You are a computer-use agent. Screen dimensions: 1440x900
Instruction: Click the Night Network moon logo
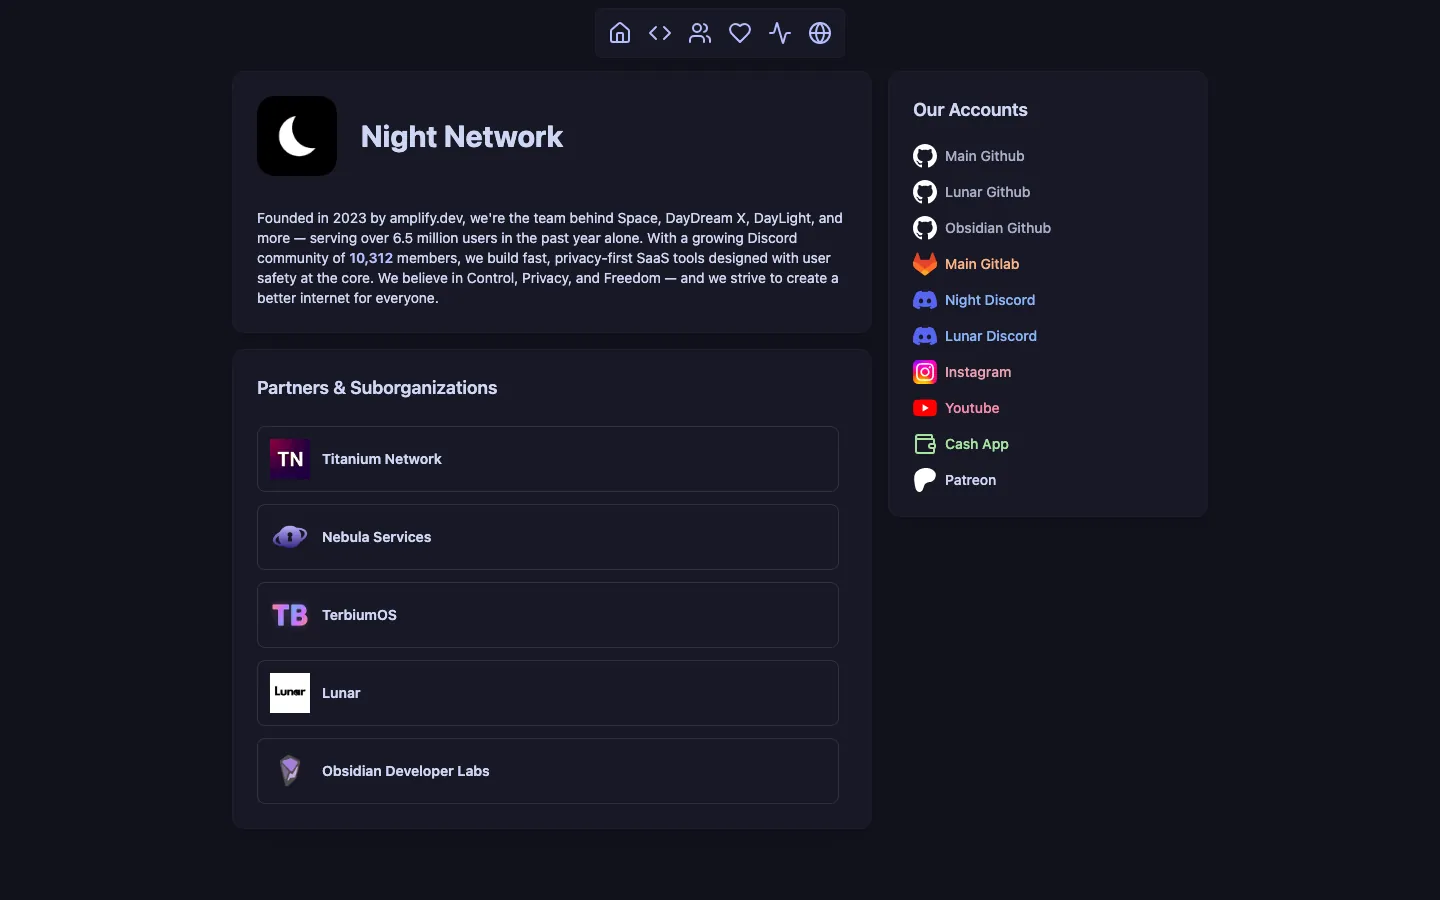point(297,136)
